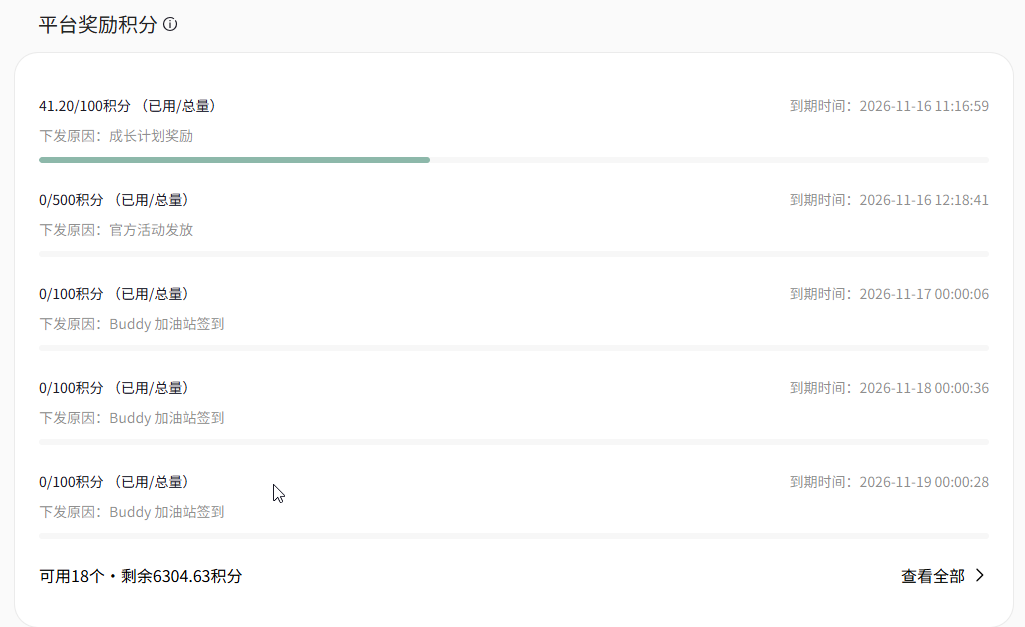Select the 官方活动发放 reason text

pos(151,230)
